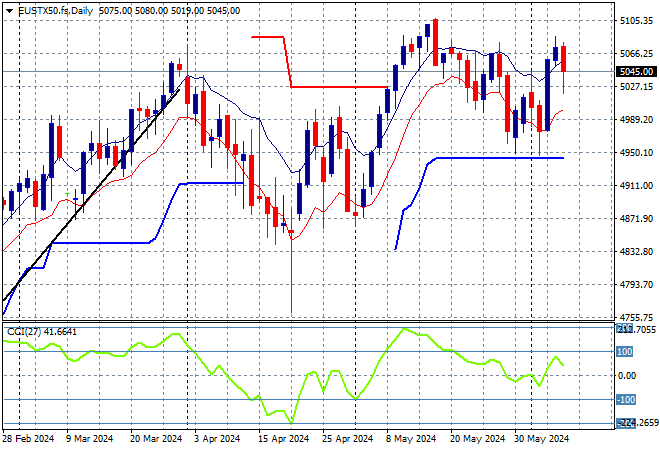Click the 5105.35 price axis label
Screen dimensions: 660x450
[636, 21]
